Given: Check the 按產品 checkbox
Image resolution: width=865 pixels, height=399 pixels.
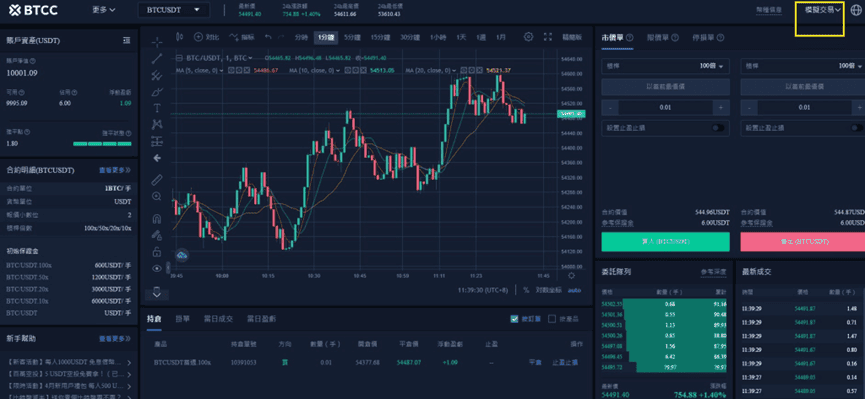Looking at the screenshot, I should [x=552, y=318].
